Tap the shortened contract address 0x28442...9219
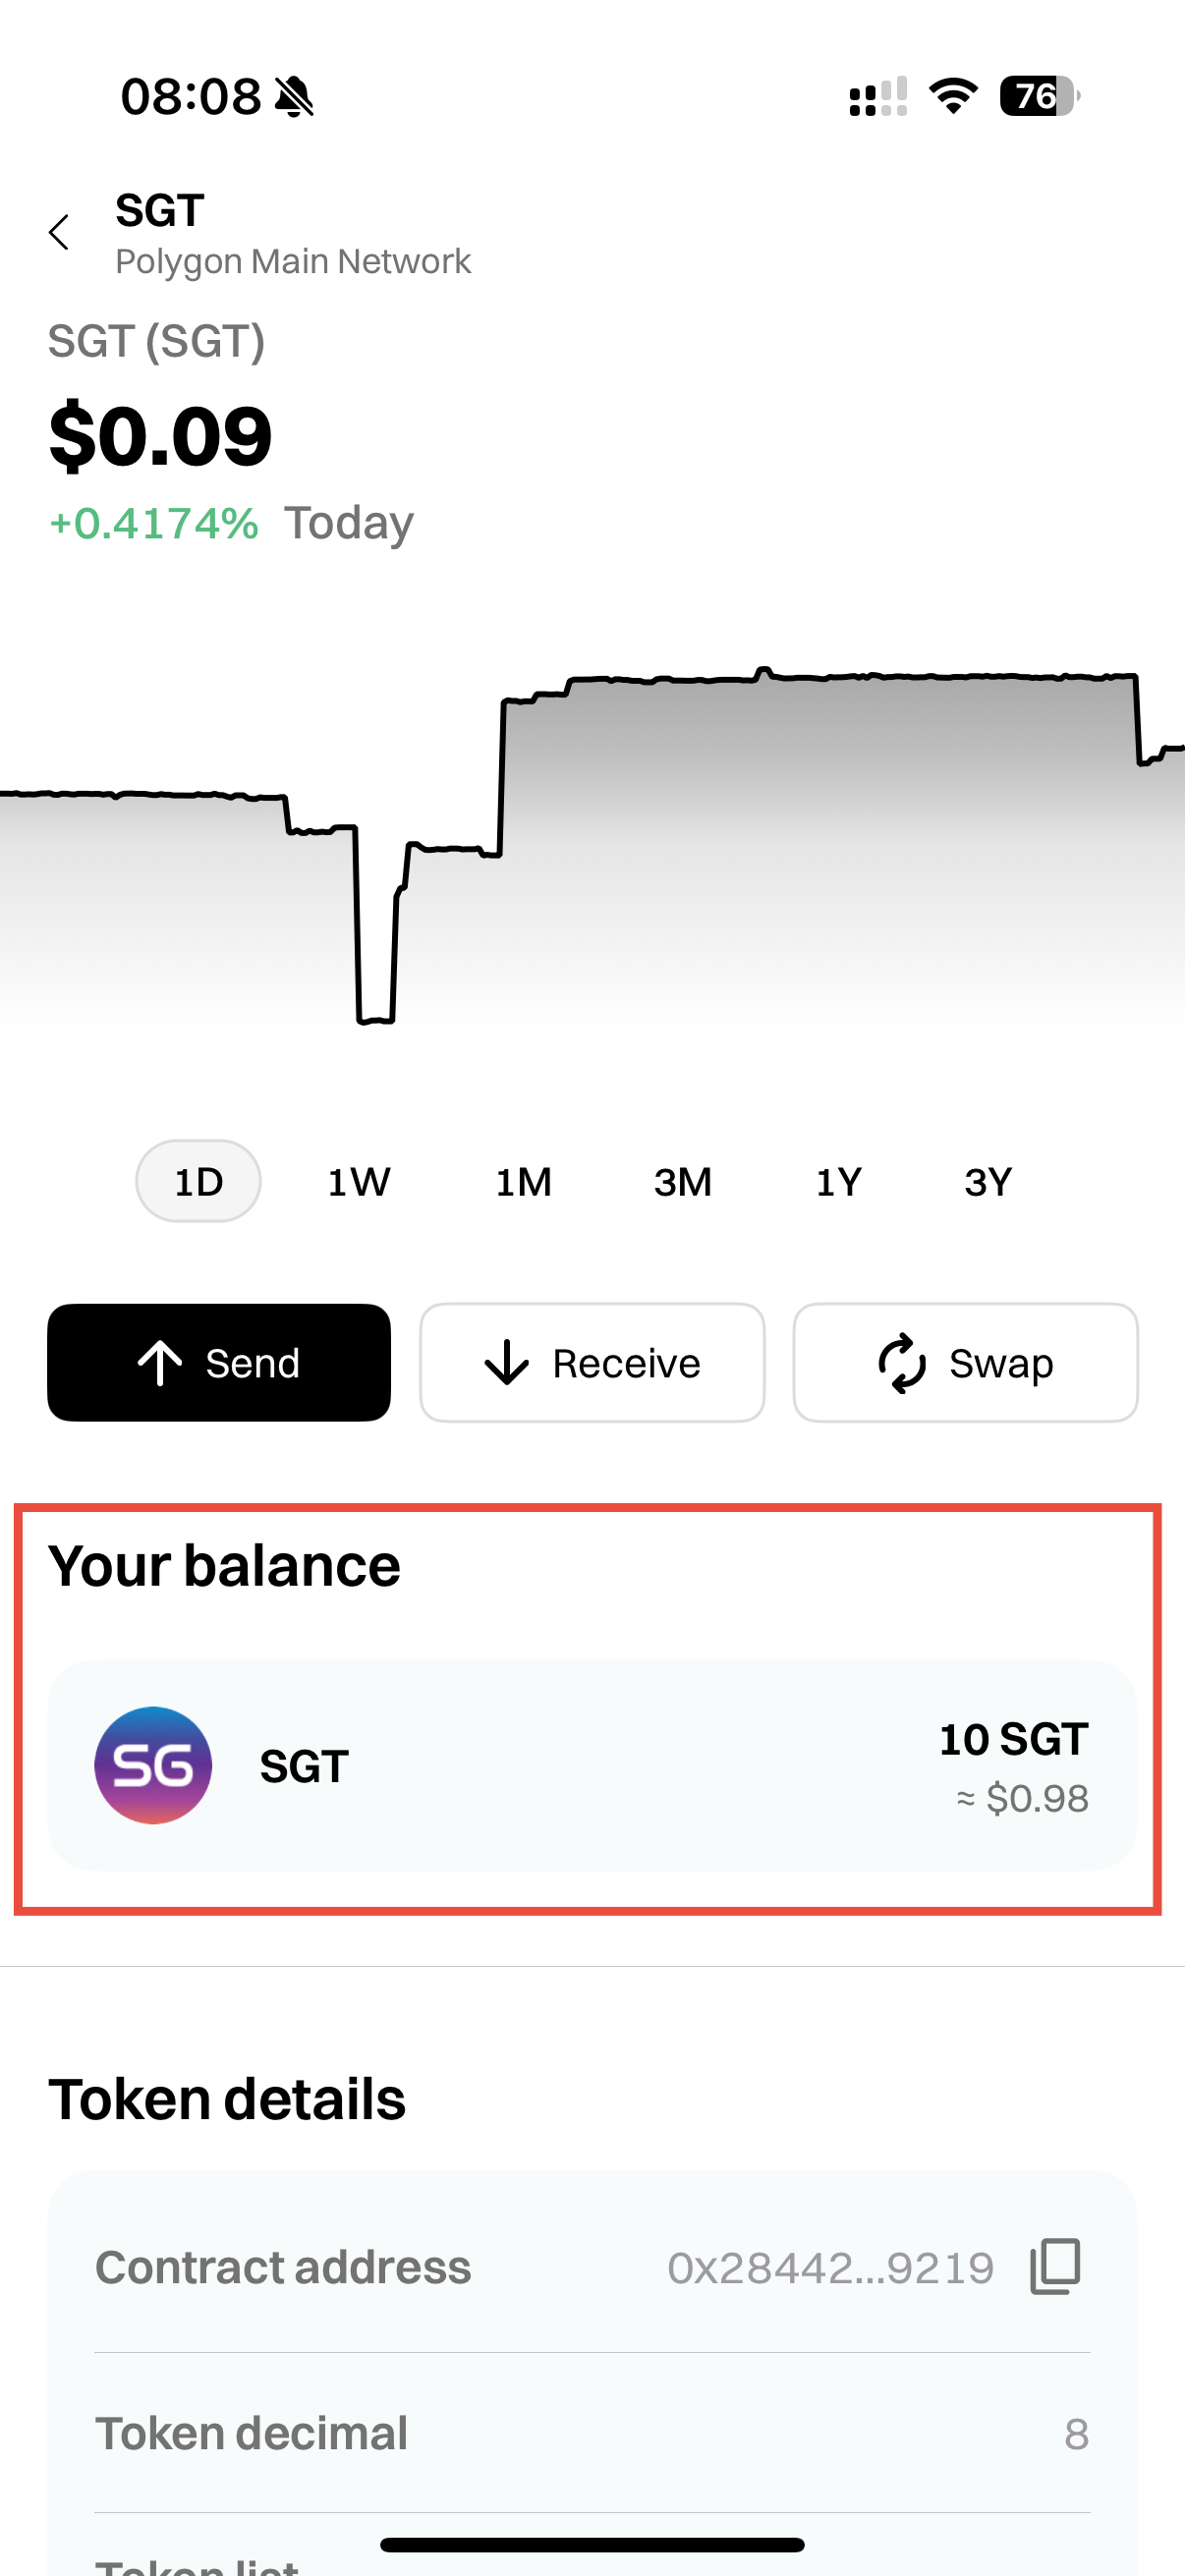 [830, 2267]
